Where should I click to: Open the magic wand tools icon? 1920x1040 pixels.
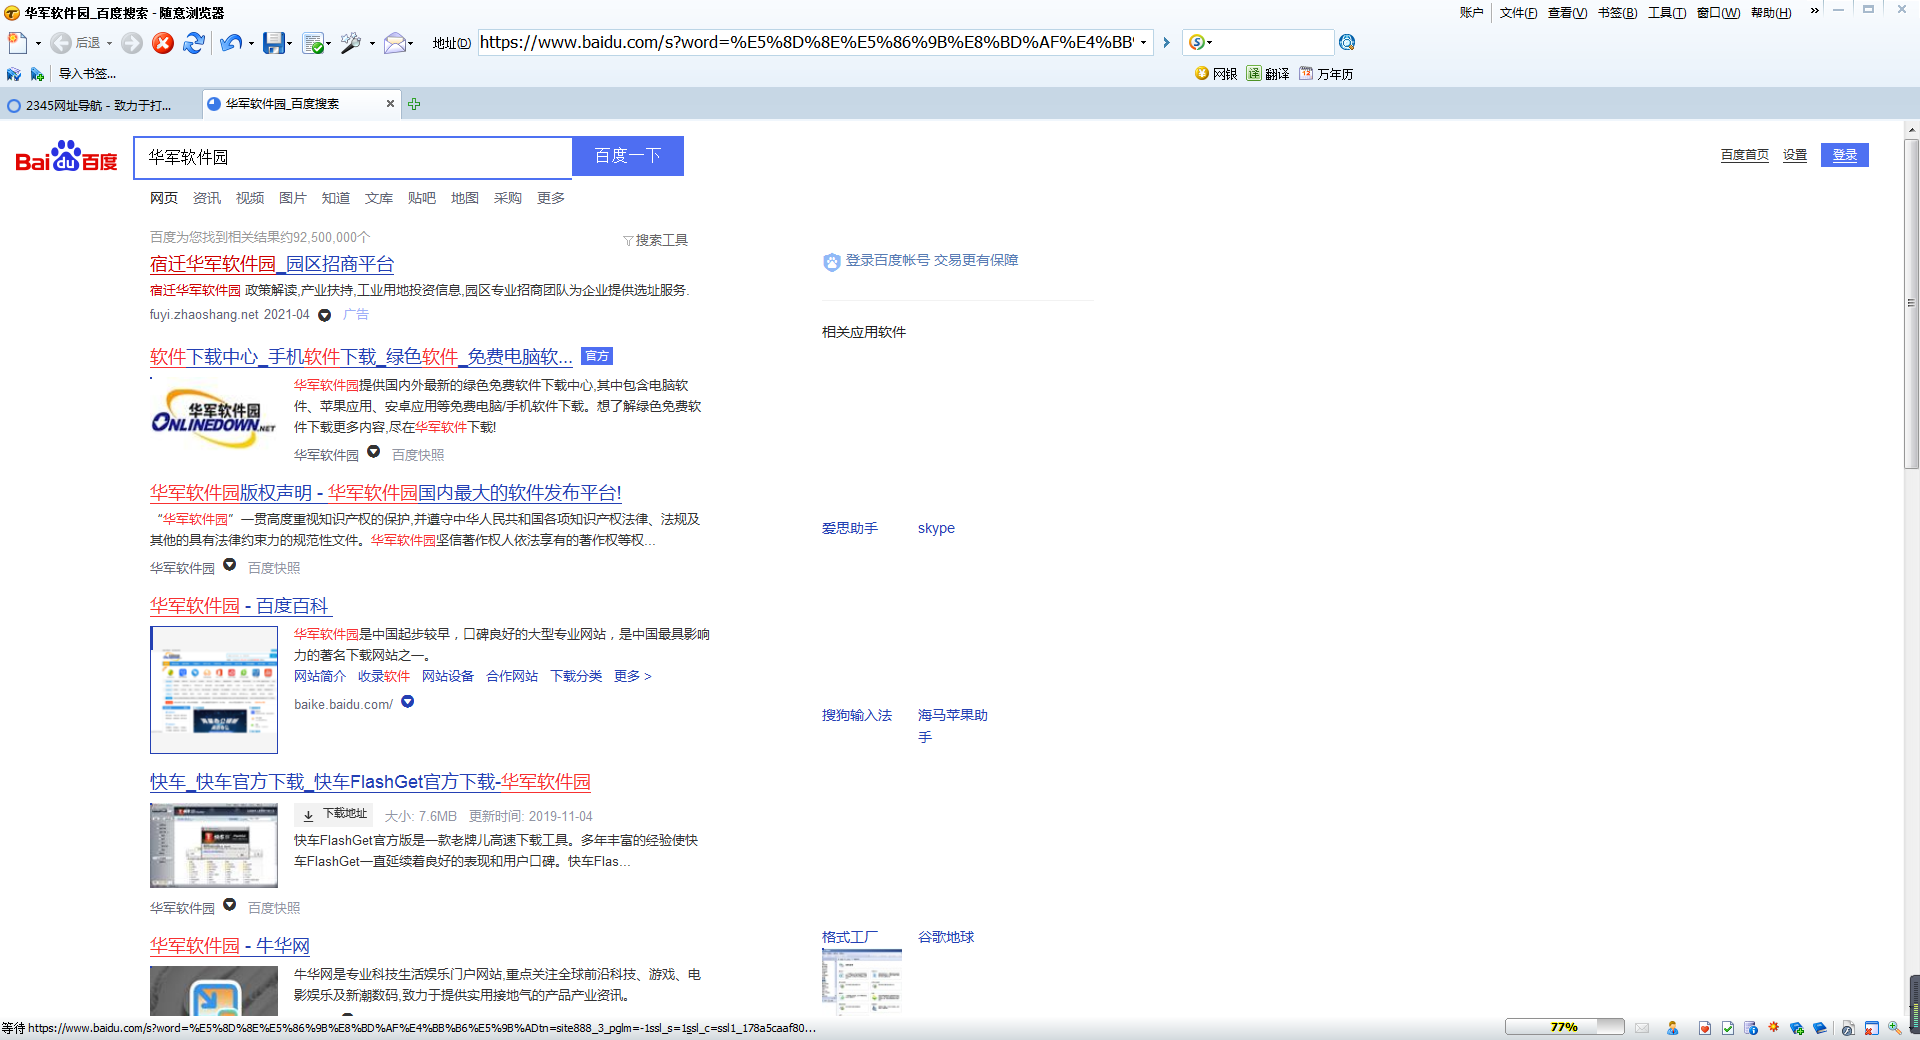(x=350, y=43)
